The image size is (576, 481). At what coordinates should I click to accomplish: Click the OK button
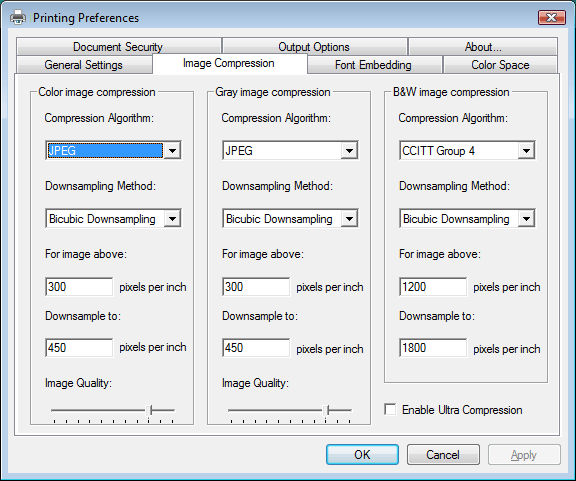[362, 455]
